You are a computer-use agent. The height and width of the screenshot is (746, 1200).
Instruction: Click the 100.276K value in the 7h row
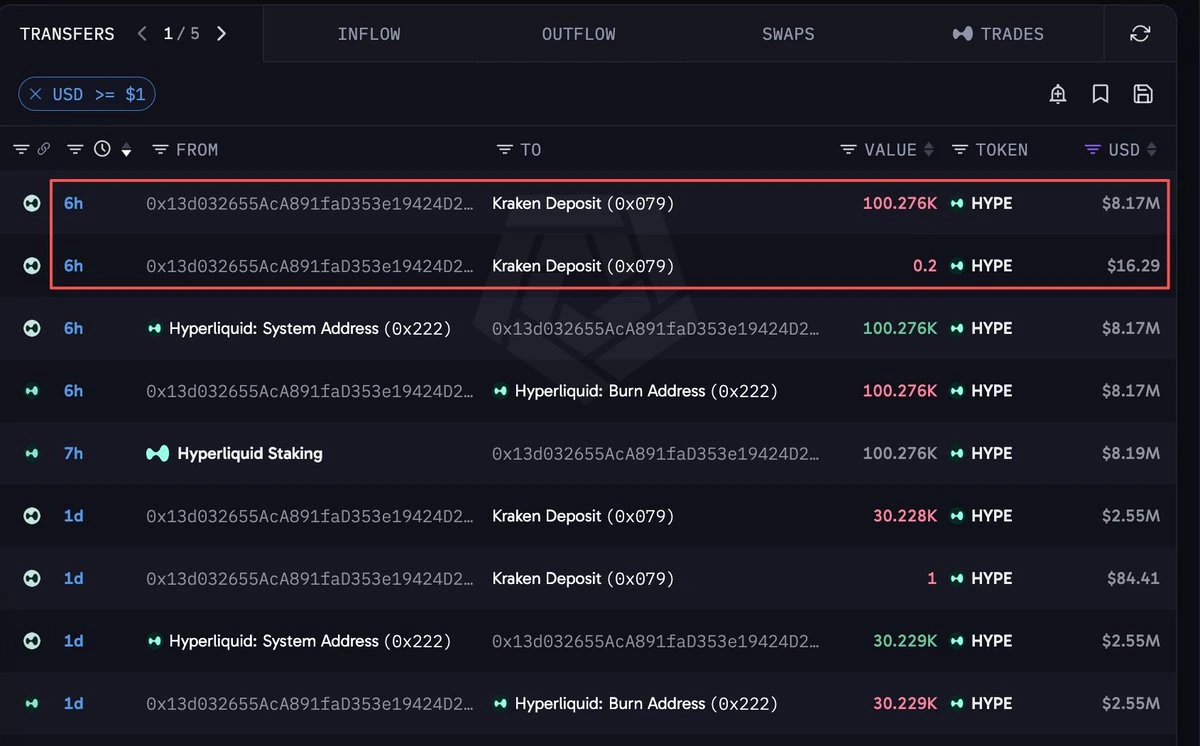(x=900, y=453)
